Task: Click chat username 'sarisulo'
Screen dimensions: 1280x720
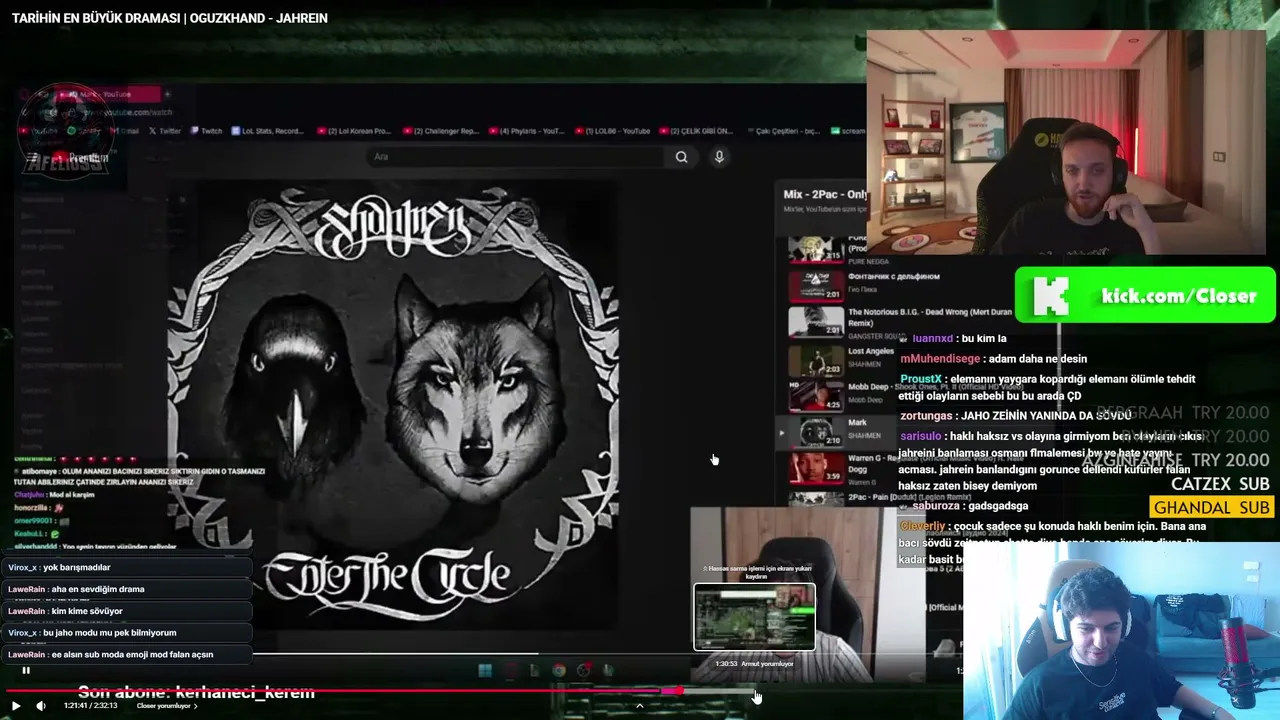Action: [x=920, y=436]
